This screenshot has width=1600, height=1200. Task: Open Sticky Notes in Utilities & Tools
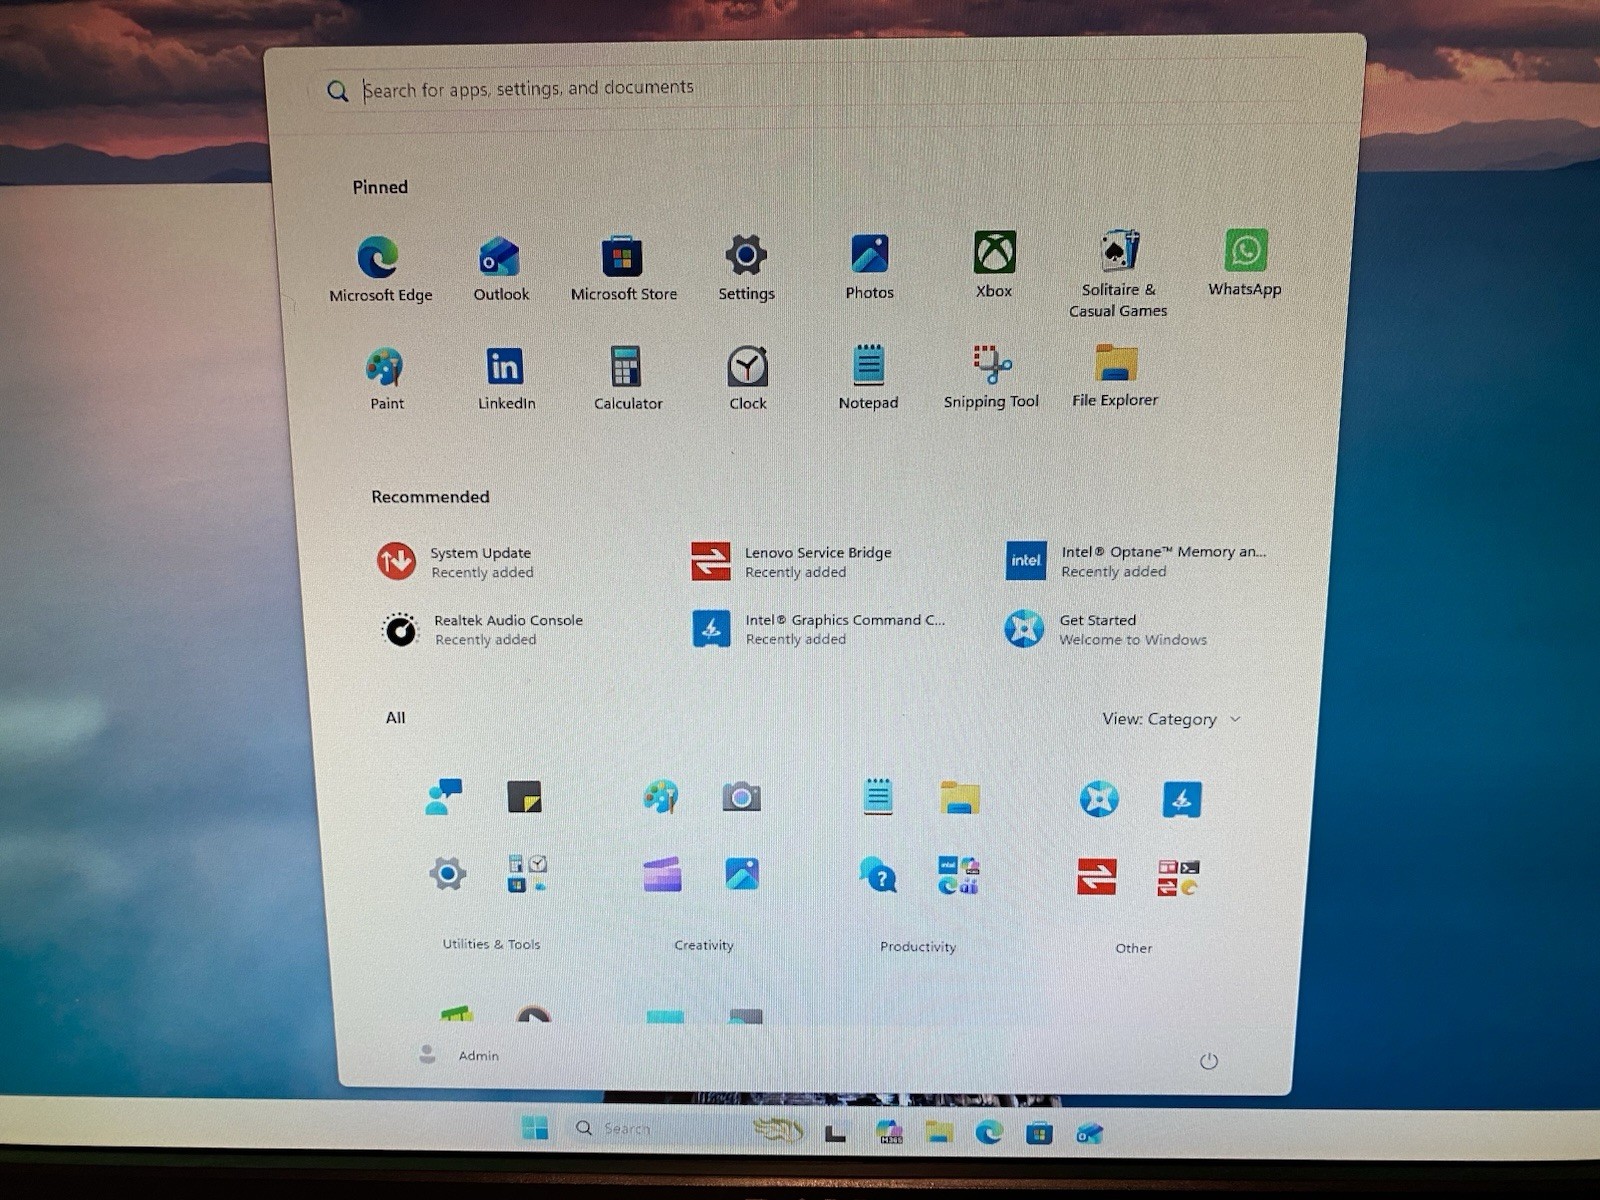click(x=524, y=797)
